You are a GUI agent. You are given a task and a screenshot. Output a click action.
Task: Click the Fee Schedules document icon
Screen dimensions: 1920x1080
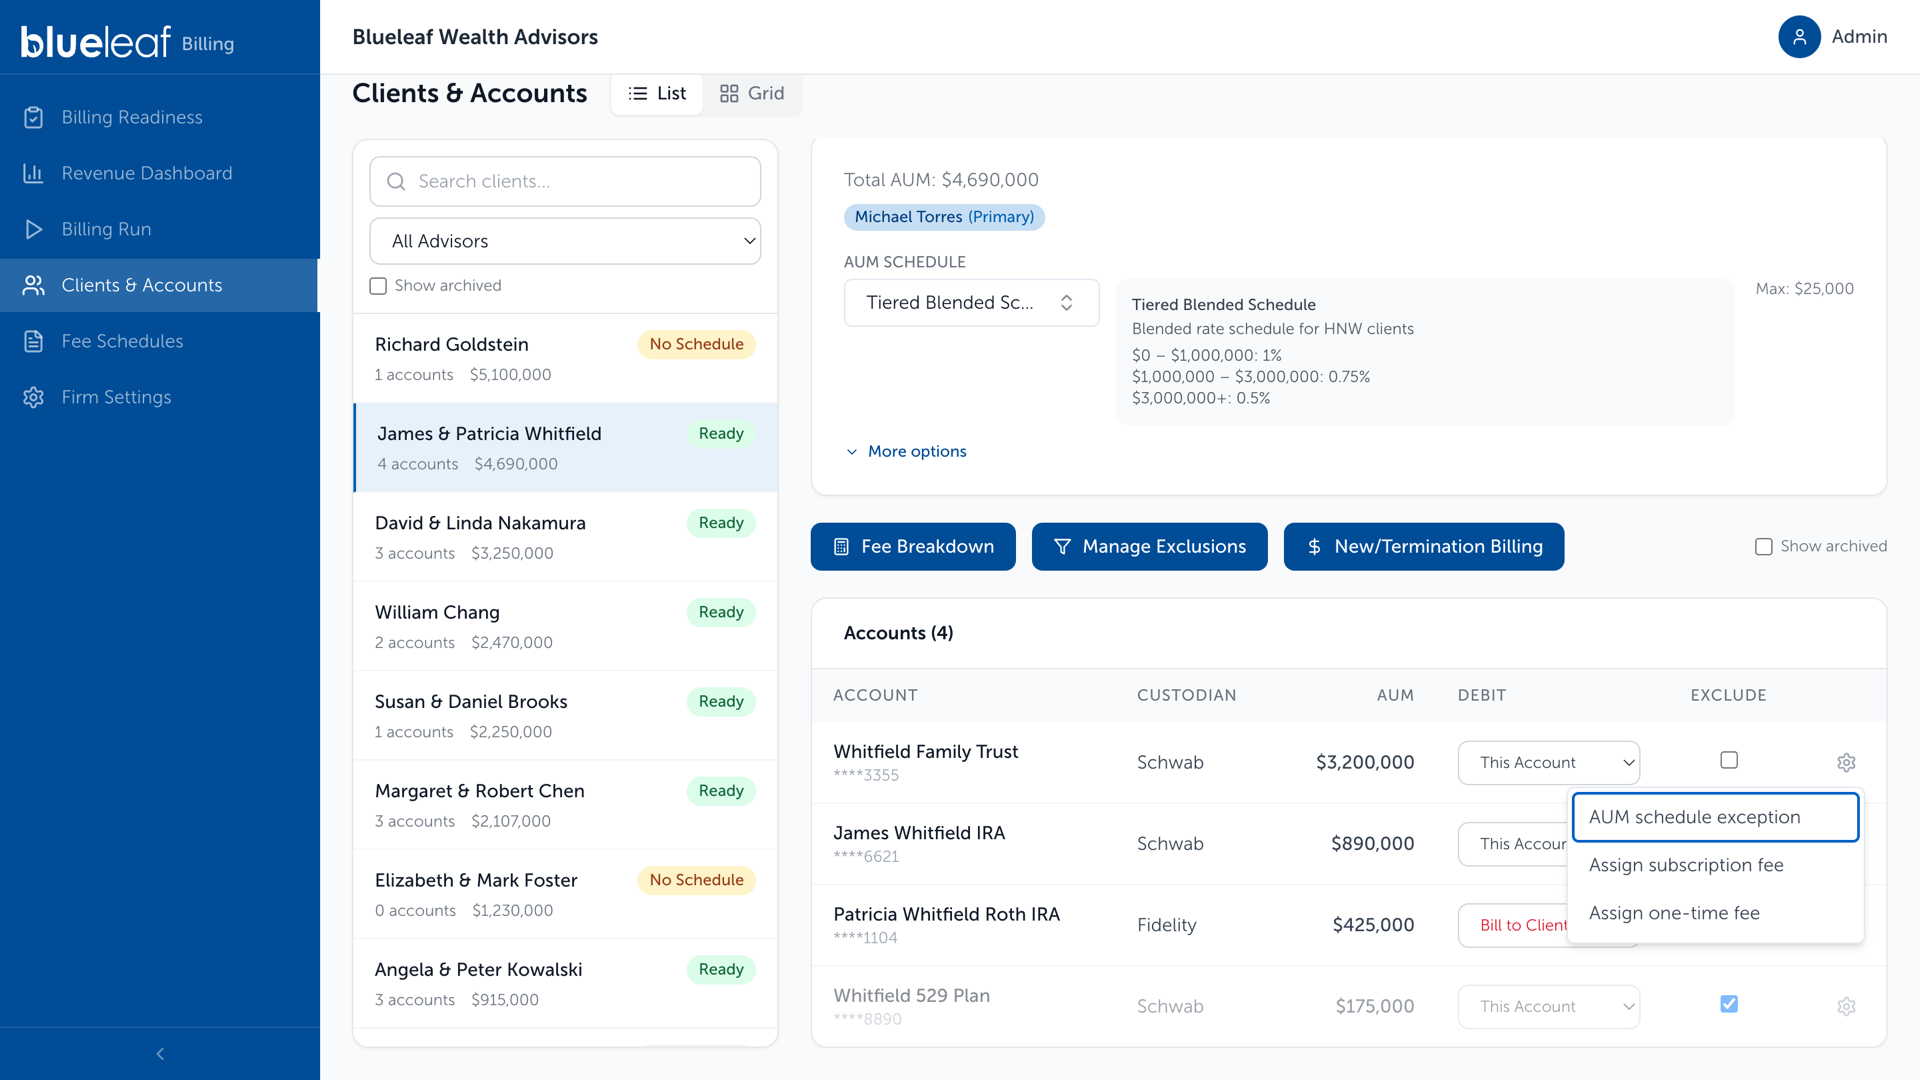(34, 341)
